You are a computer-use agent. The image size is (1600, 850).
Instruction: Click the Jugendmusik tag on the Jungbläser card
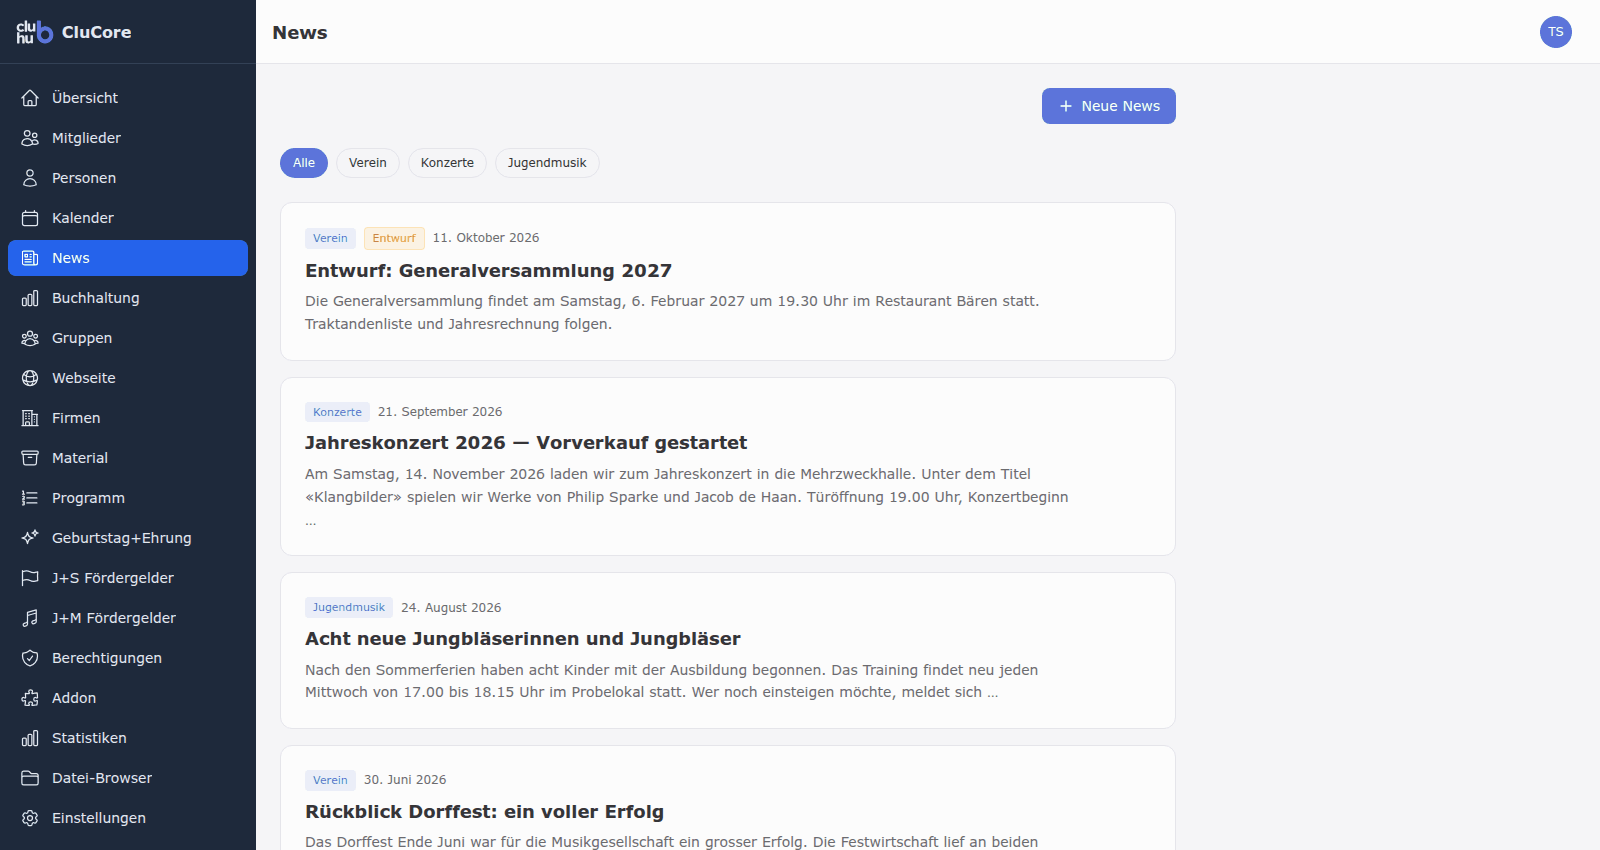click(349, 607)
